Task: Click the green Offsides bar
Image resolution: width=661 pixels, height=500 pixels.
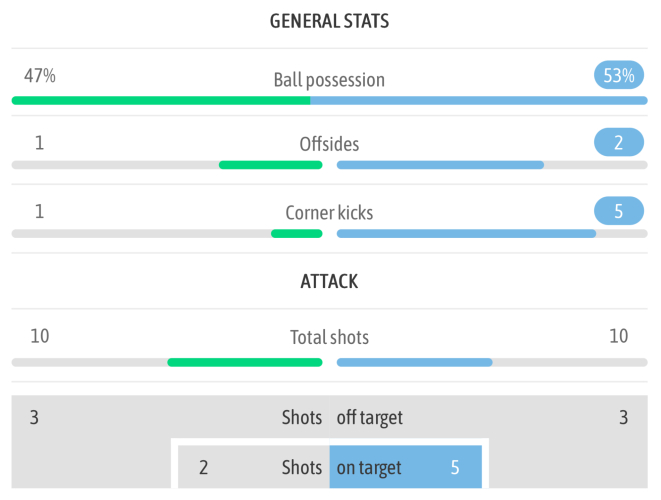Action: [x=270, y=165]
